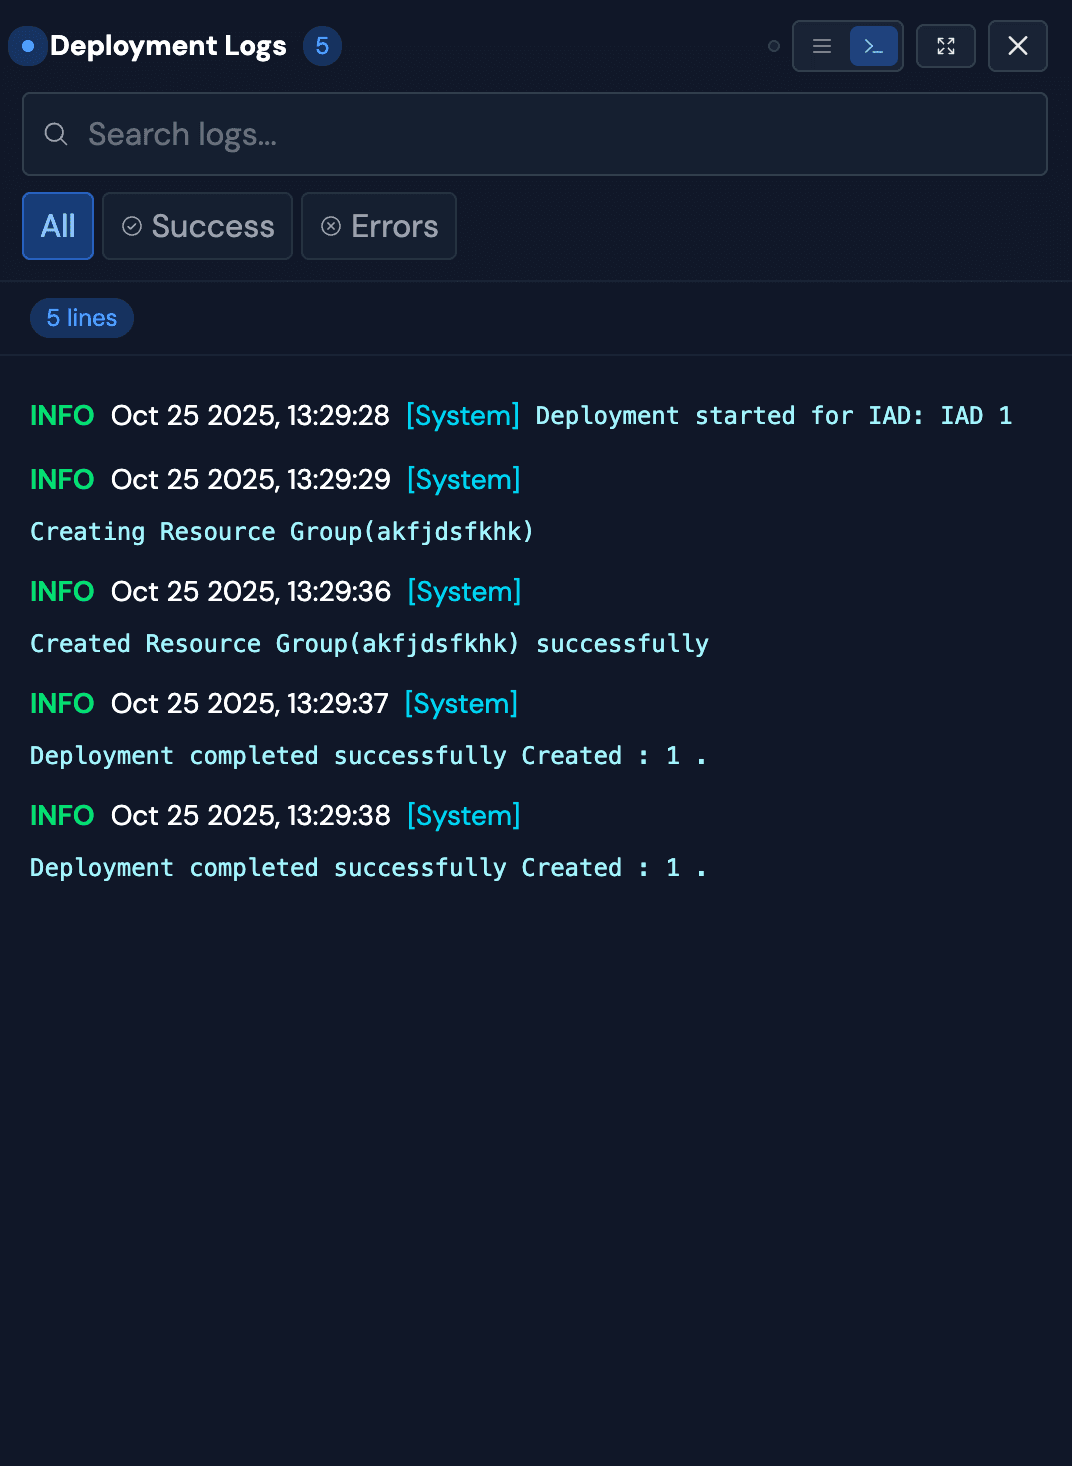Toggle the Success log filter
The width and height of the screenshot is (1072, 1466).
pyautogui.click(x=197, y=226)
